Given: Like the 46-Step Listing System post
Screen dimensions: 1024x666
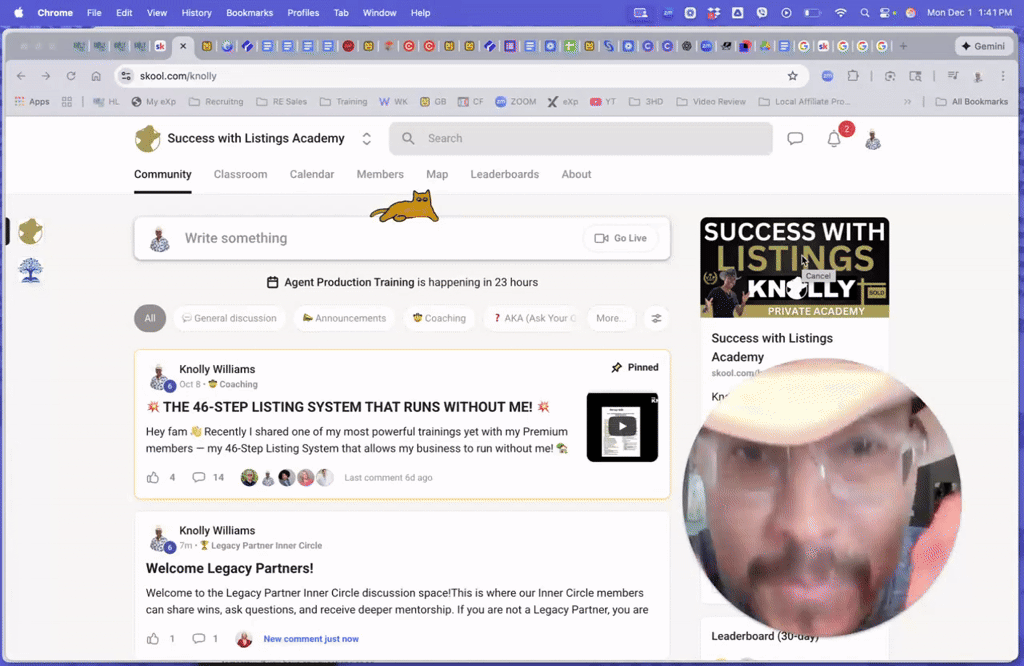Looking at the screenshot, I should click(x=153, y=477).
